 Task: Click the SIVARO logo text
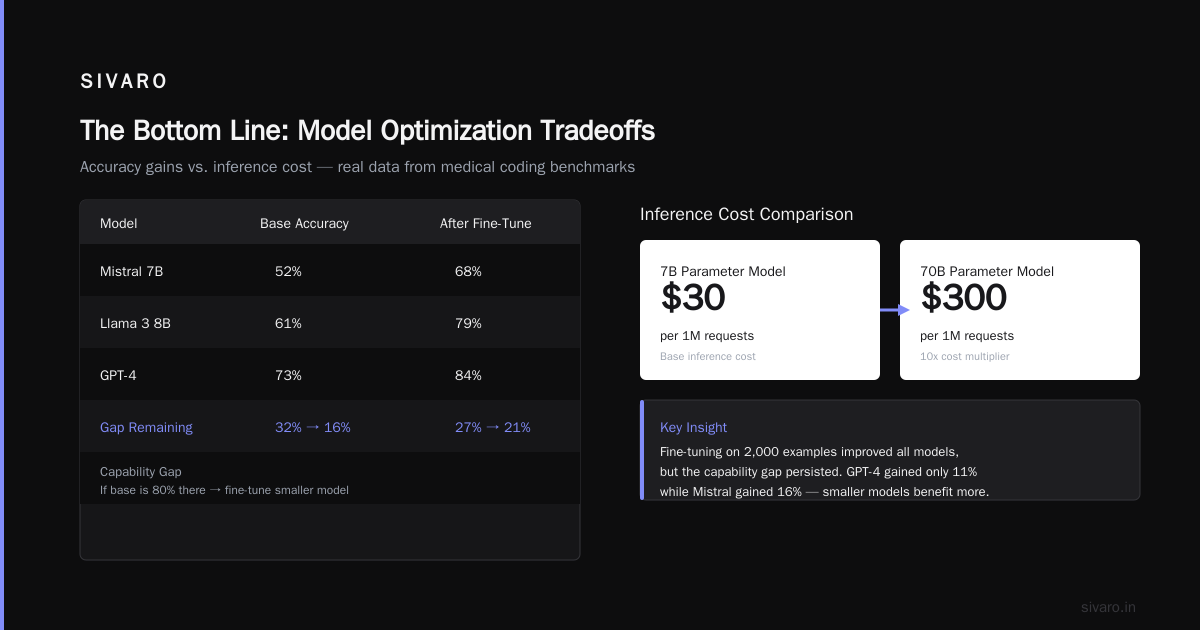(x=124, y=82)
